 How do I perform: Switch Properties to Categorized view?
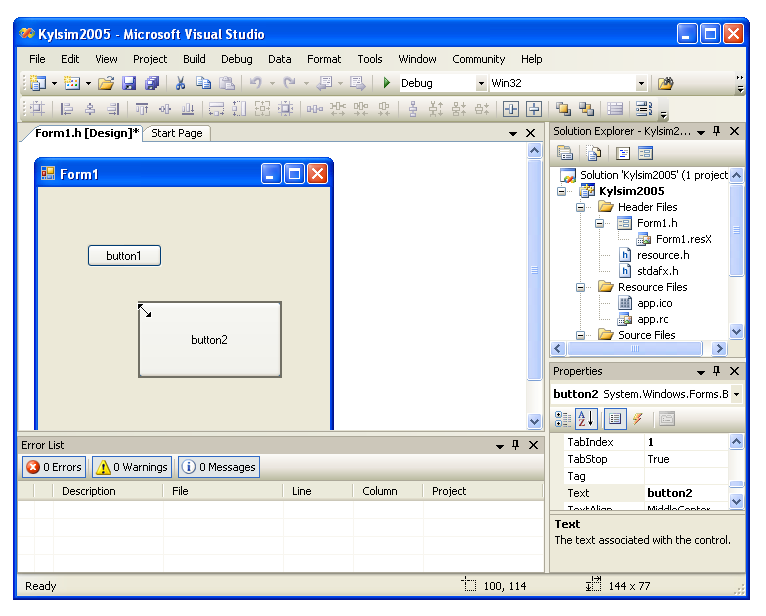pyautogui.click(x=563, y=419)
